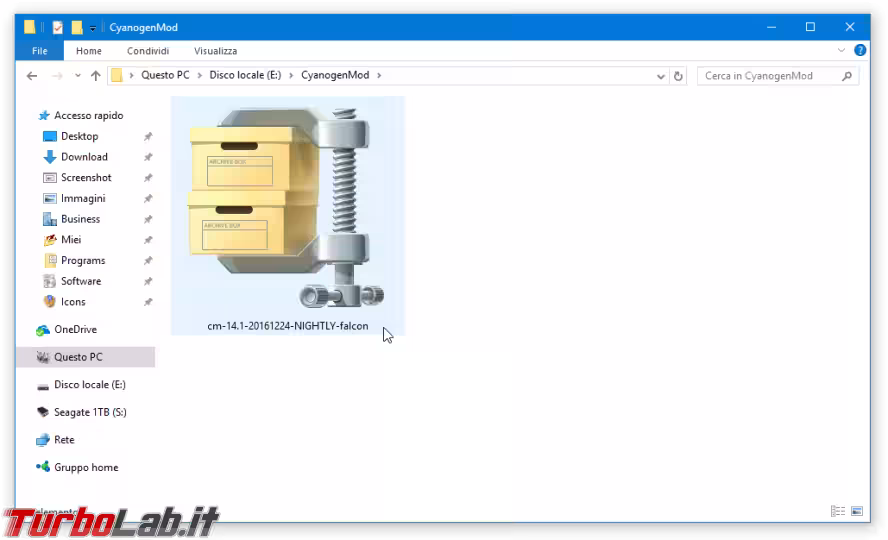Image resolution: width=888 pixels, height=540 pixels.
Task: Minimize the CyanogenMod window
Action: point(771,27)
